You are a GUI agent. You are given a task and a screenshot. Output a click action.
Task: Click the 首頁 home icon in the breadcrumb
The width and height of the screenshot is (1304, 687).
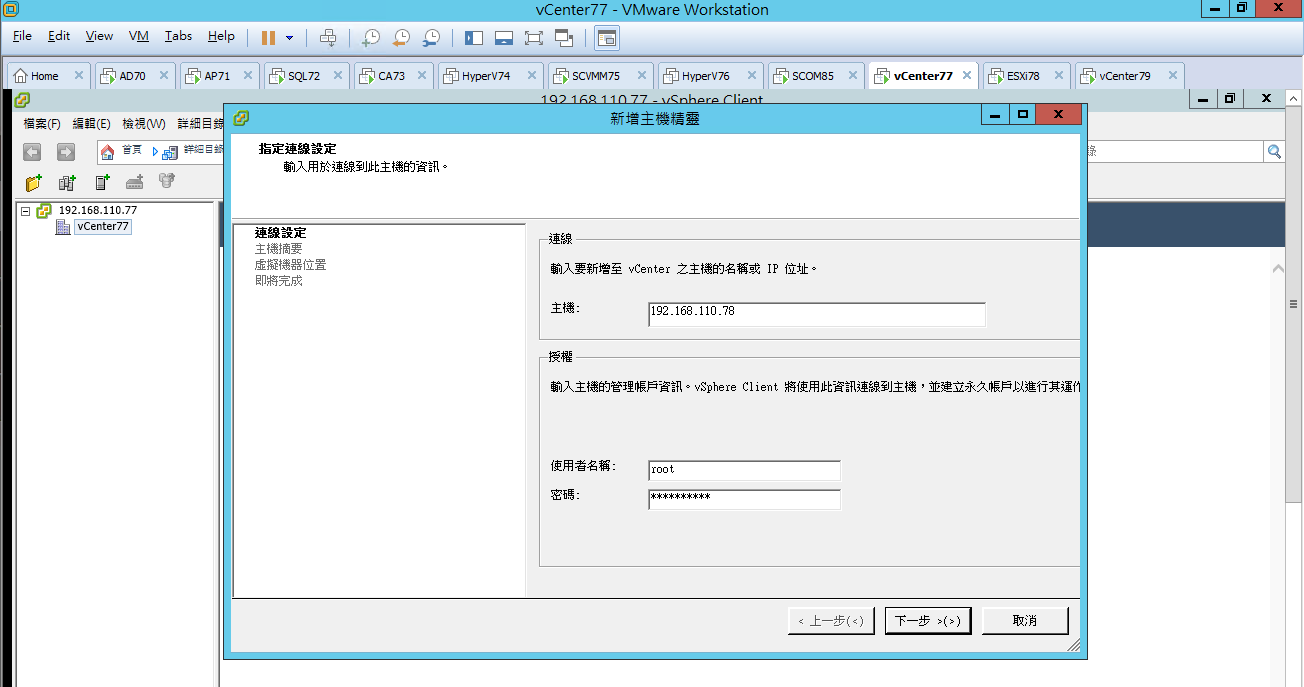pos(108,151)
